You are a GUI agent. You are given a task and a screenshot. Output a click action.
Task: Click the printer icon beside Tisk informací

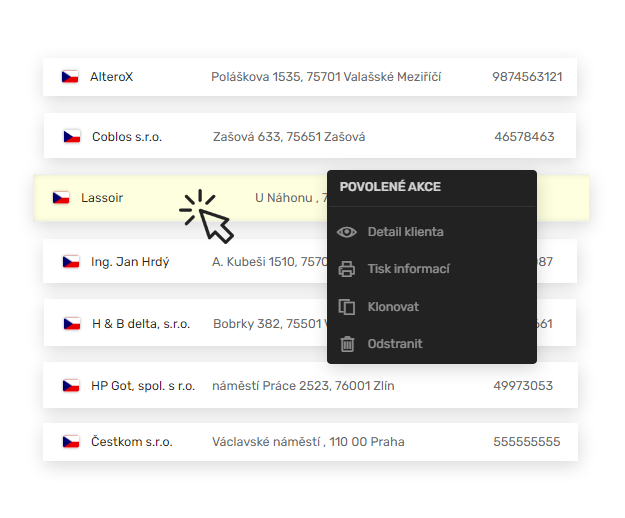coord(347,269)
